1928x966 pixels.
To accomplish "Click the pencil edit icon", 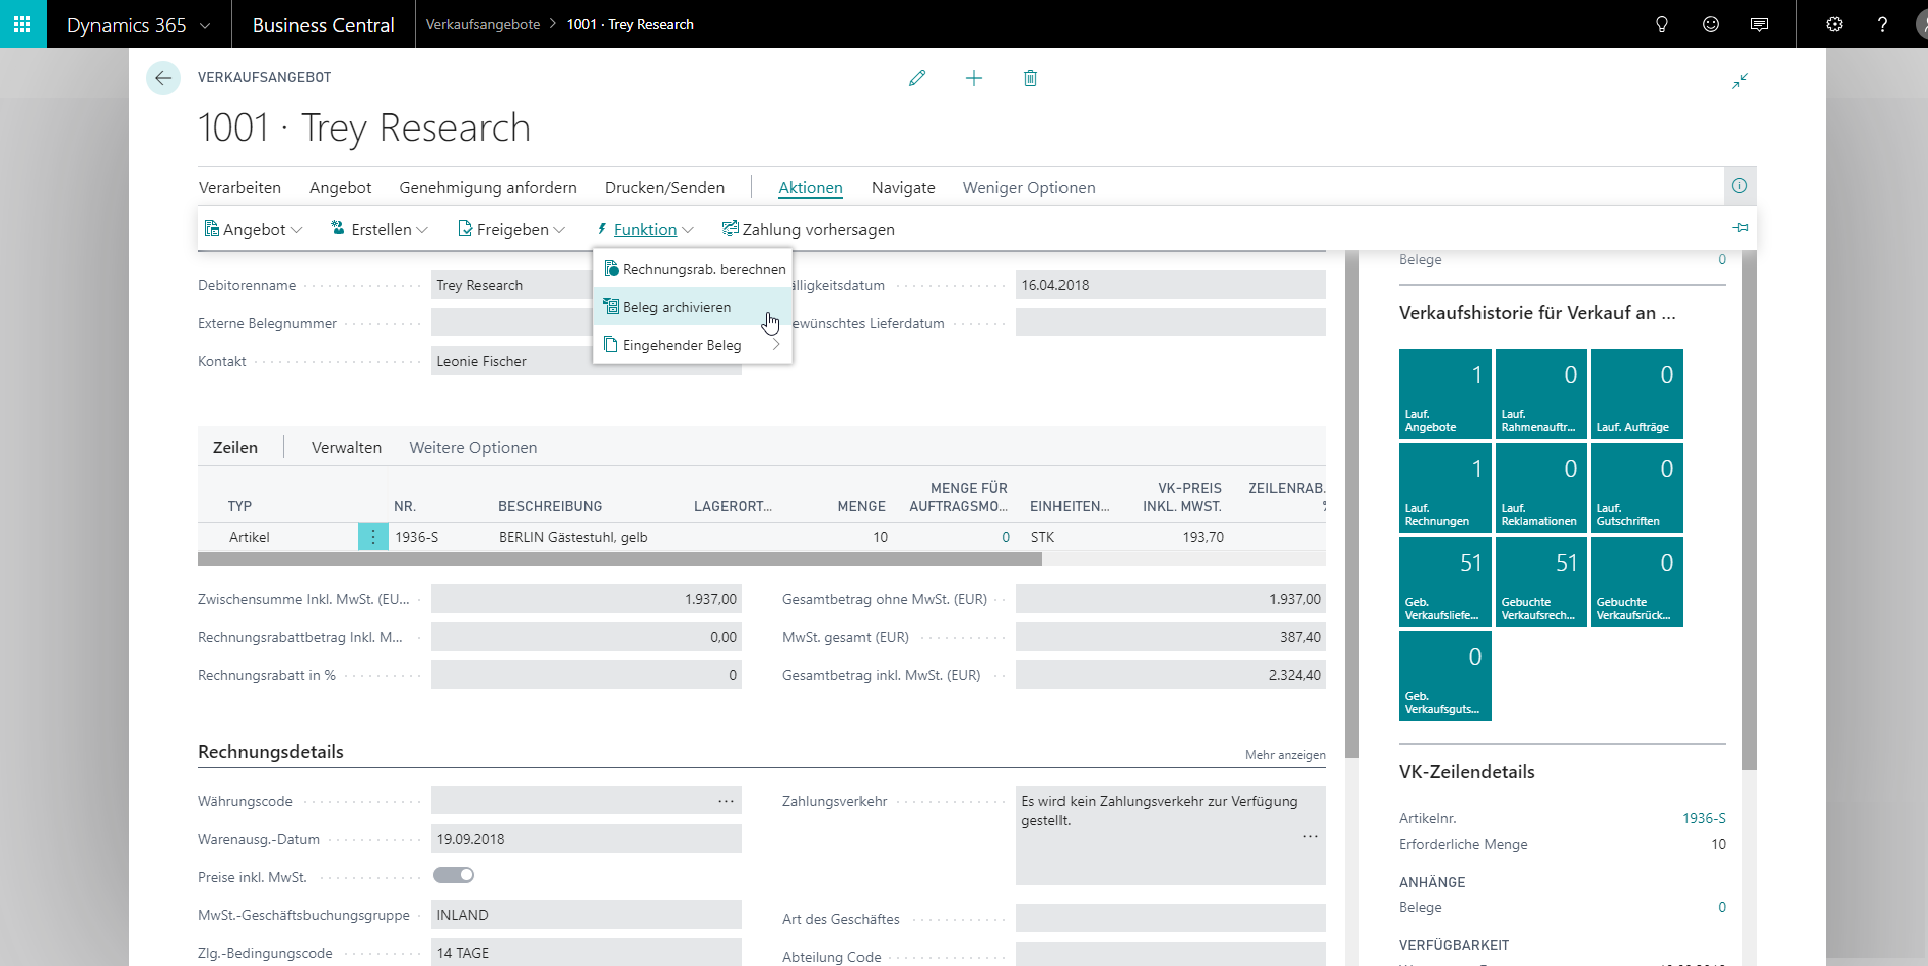I will pyautogui.click(x=917, y=78).
